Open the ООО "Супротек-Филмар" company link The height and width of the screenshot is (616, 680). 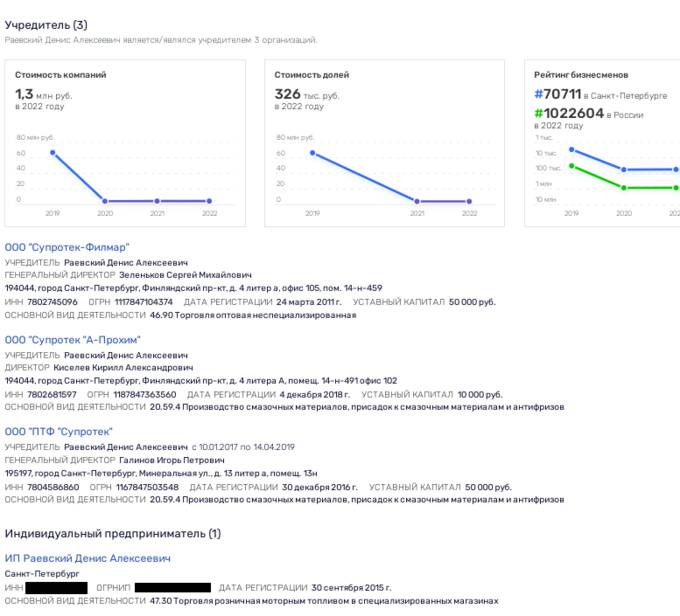[67, 247]
